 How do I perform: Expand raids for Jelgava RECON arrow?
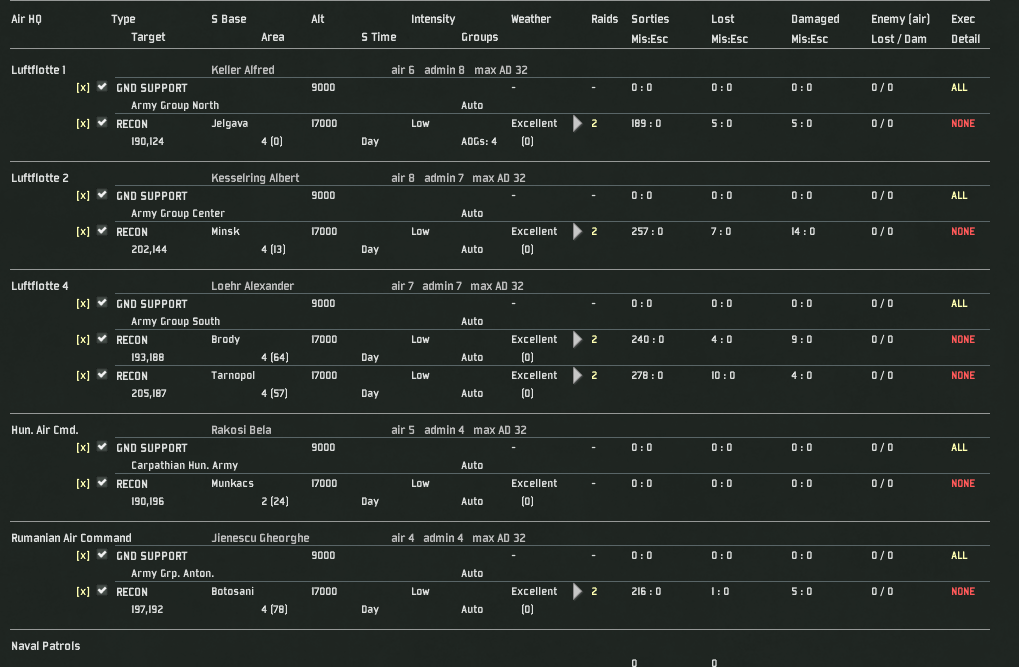click(577, 124)
